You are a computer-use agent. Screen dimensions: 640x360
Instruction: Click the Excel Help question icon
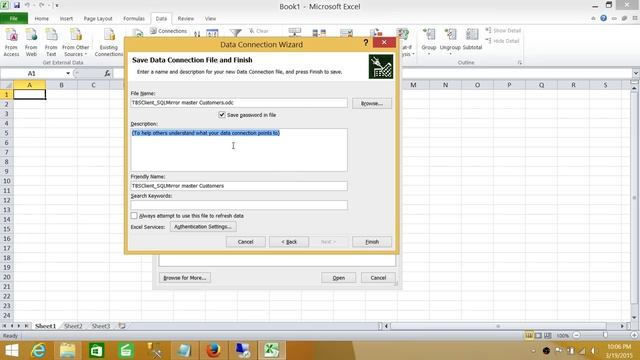pos(603,18)
